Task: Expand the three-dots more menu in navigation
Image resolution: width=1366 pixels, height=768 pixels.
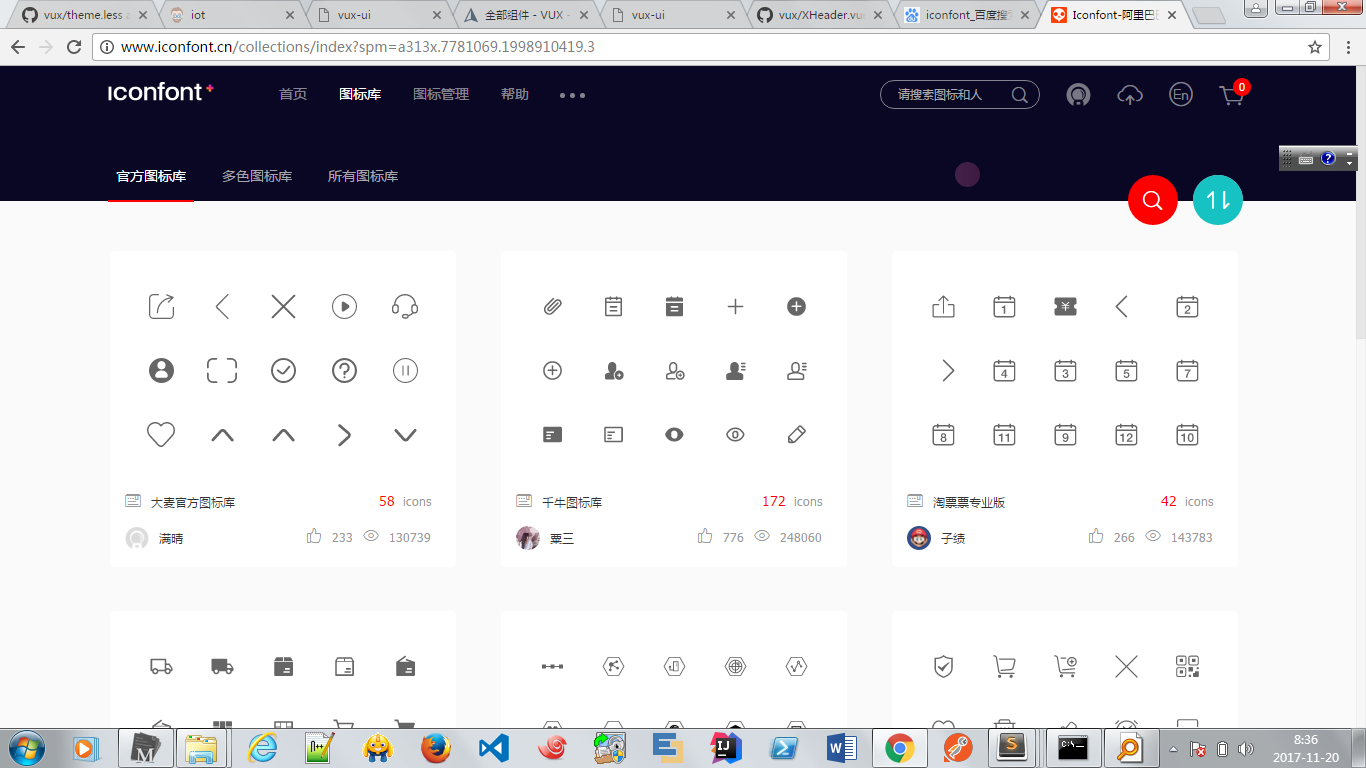Action: 572,95
